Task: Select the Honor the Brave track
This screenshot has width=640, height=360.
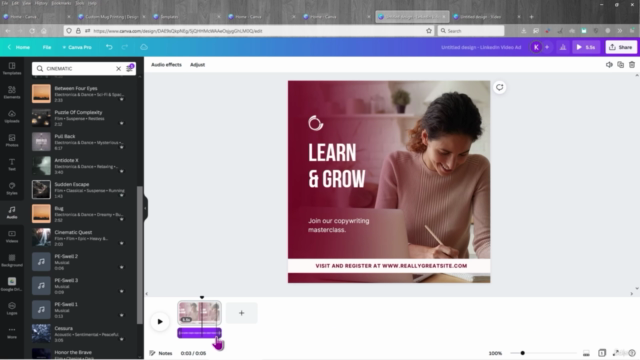Action: 78,353
